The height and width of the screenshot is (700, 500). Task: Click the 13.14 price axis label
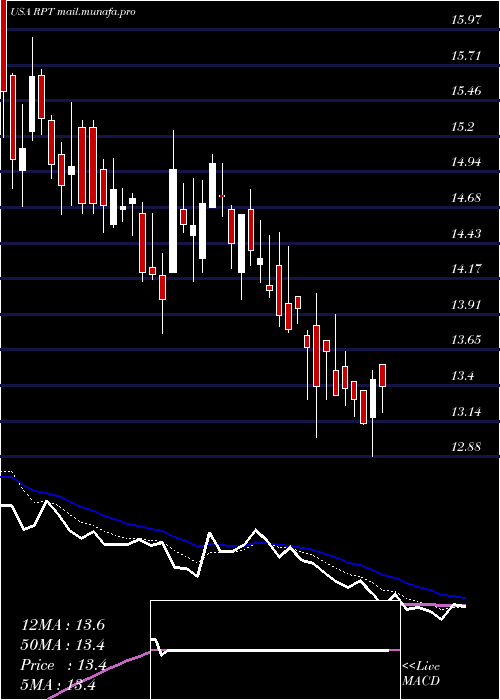coord(467,411)
